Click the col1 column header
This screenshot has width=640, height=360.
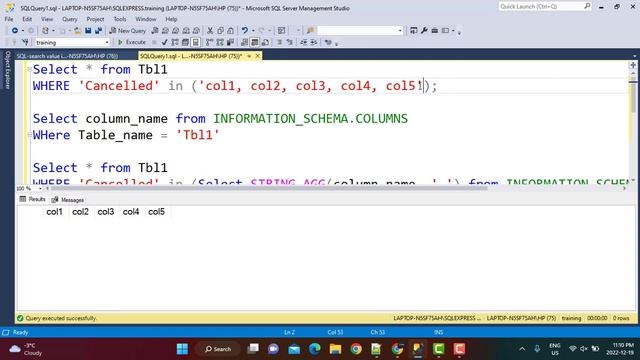[54, 212]
